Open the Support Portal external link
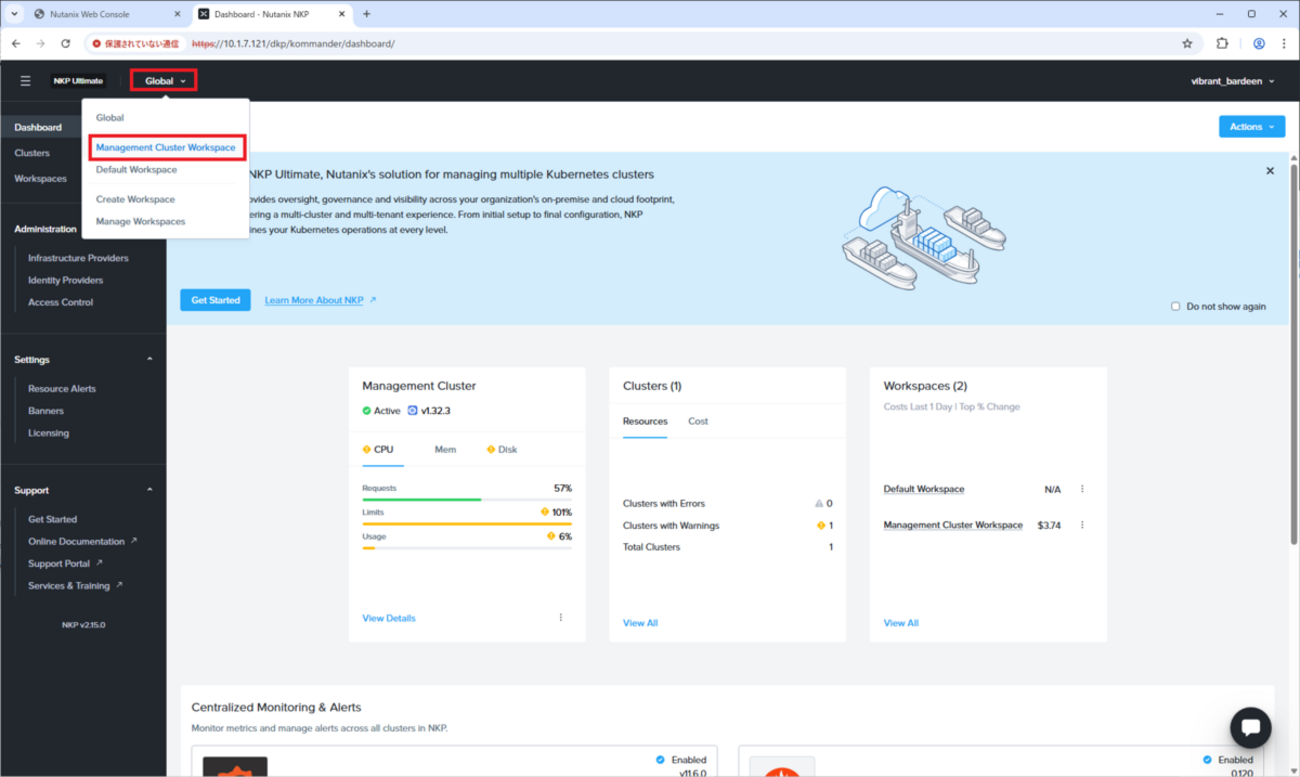 (x=66, y=564)
